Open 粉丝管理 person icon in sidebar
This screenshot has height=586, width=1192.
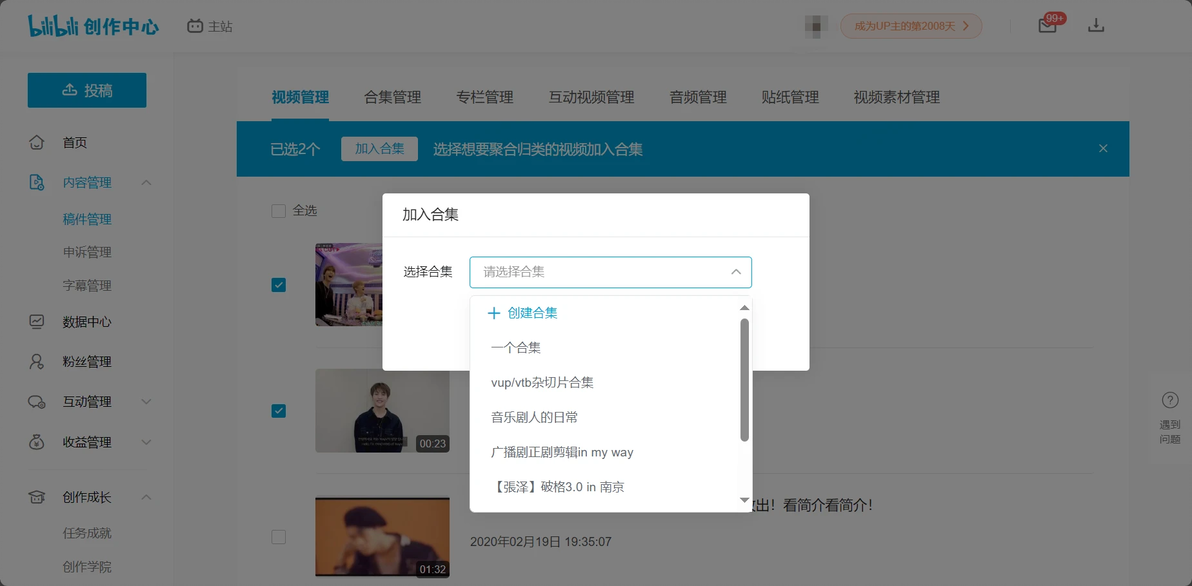coord(36,362)
